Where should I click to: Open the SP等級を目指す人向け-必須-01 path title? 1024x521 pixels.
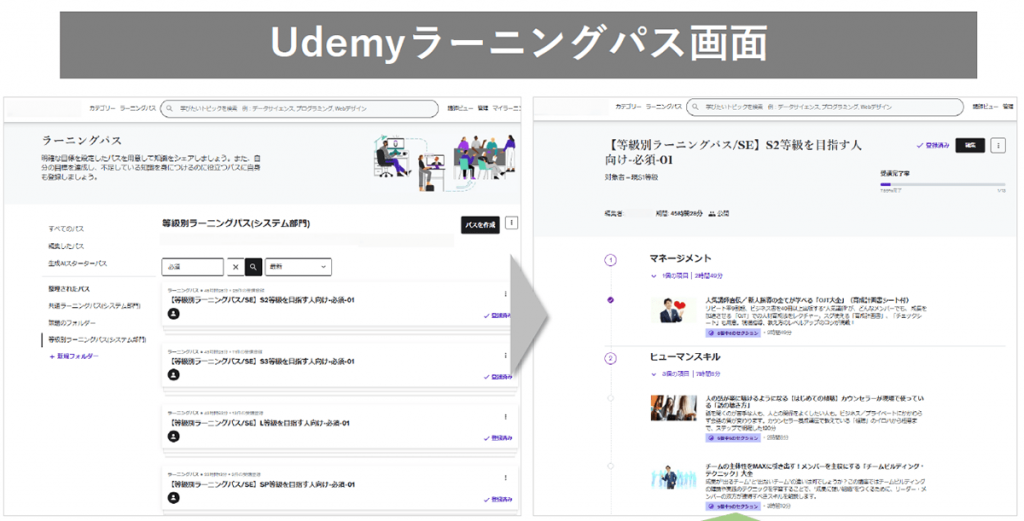[261, 484]
